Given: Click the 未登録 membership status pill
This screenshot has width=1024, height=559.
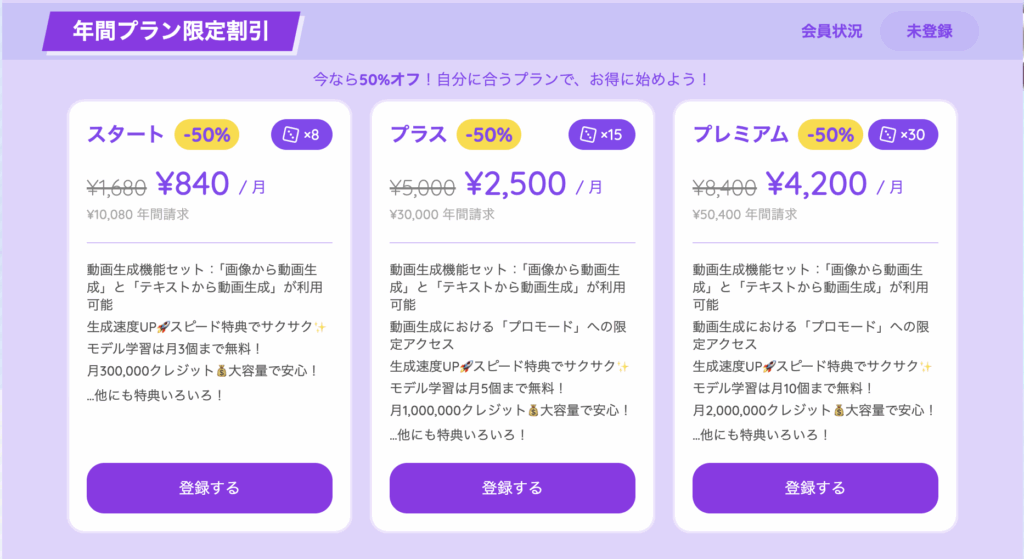Looking at the screenshot, I should (x=929, y=31).
